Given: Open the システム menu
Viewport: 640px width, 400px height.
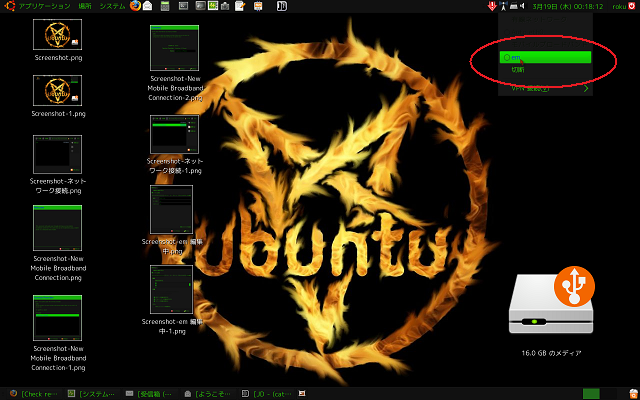Looking at the screenshot, I should (112, 6).
